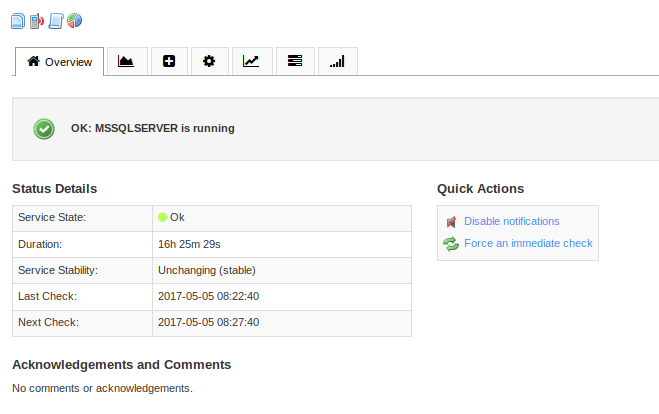Click the Next Check timestamp value
This screenshot has width=659, height=414.
(208, 322)
